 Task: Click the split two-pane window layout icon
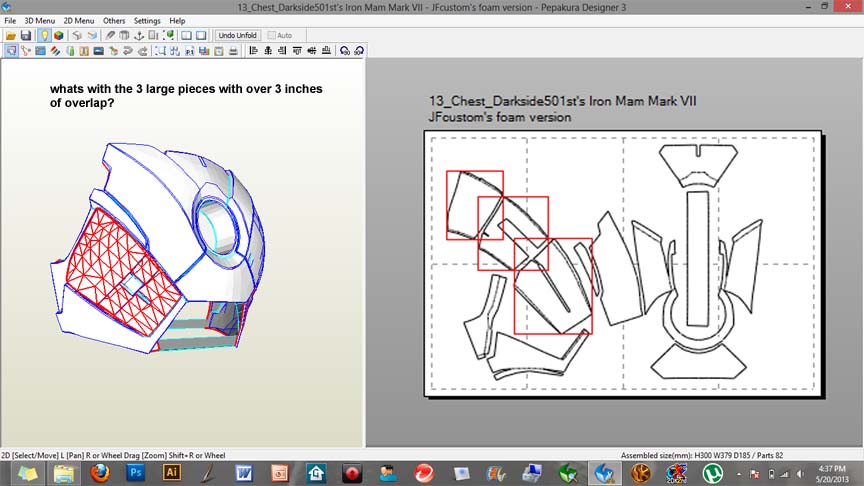[186, 35]
